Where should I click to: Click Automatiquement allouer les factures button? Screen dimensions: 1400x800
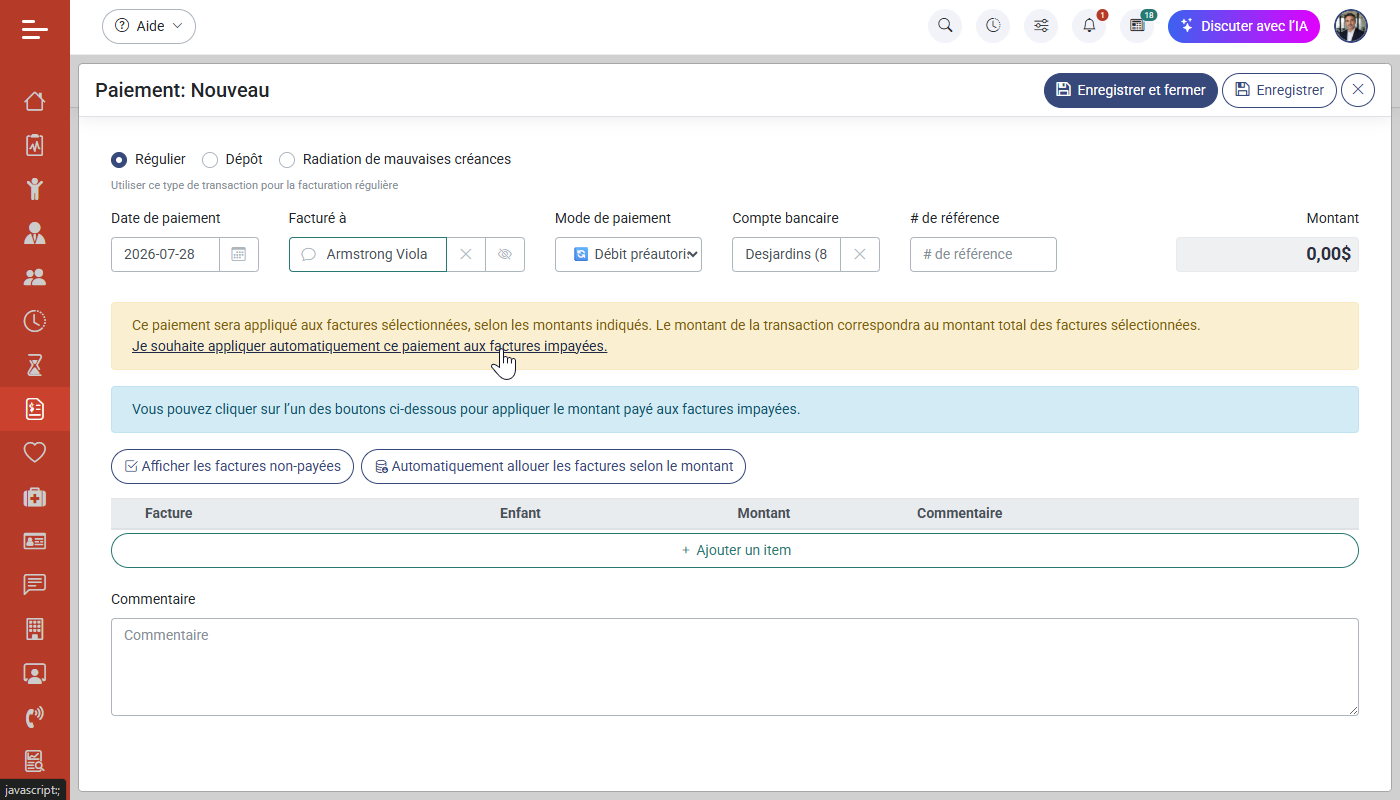[553, 466]
